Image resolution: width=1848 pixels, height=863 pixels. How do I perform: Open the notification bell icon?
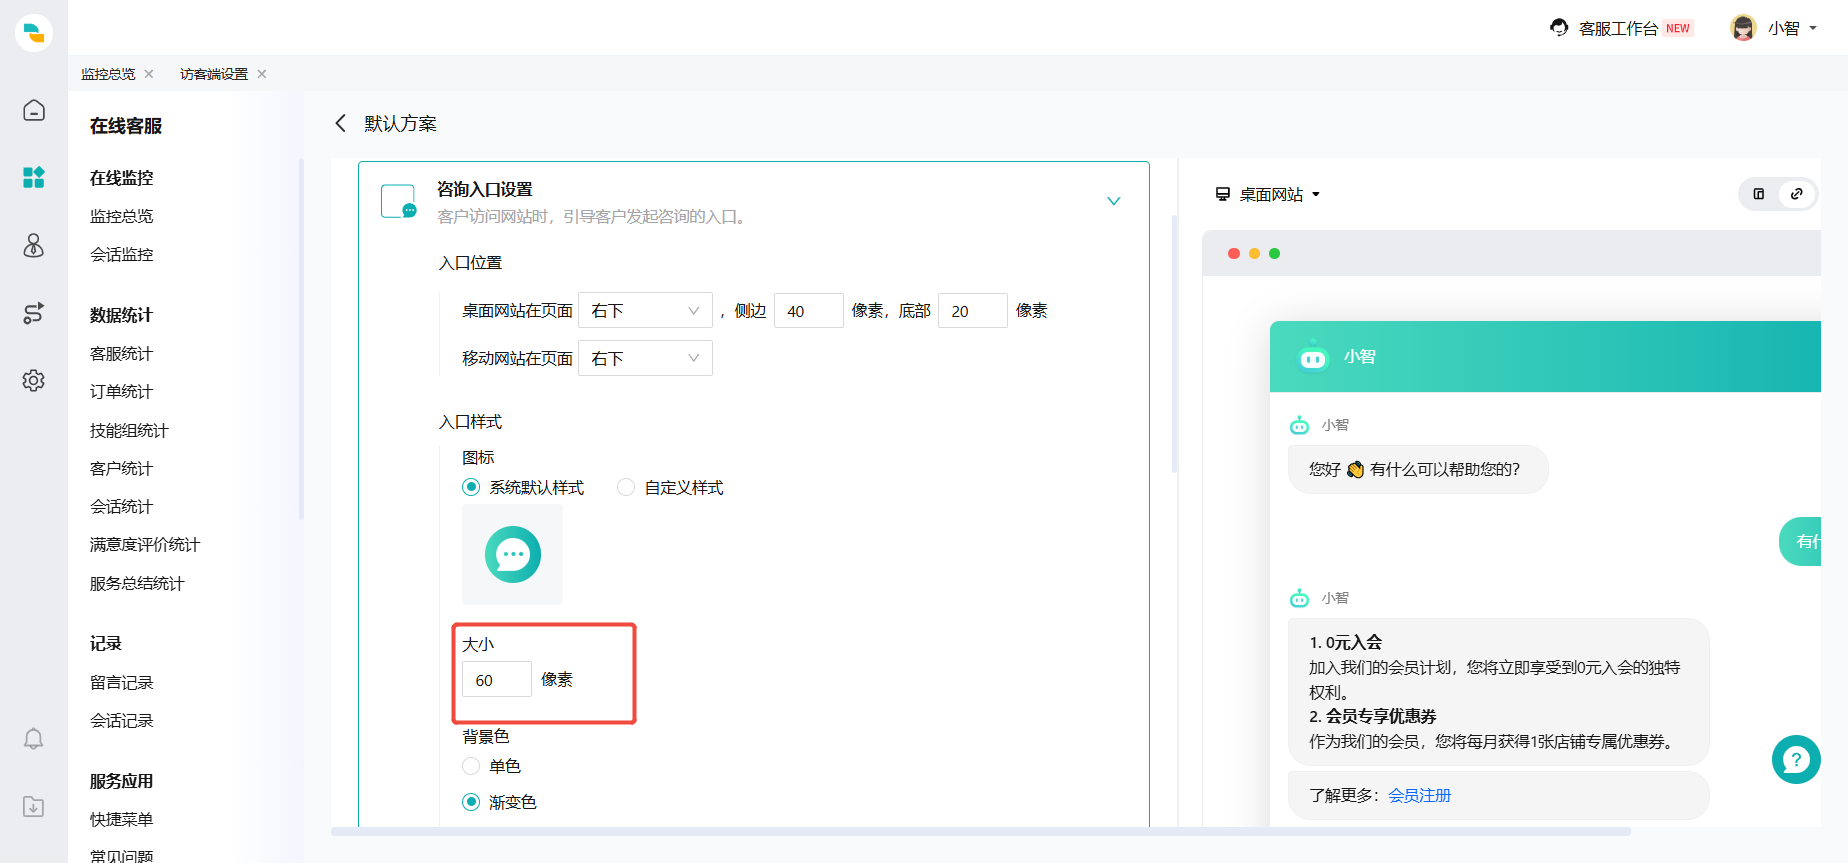[x=34, y=739]
